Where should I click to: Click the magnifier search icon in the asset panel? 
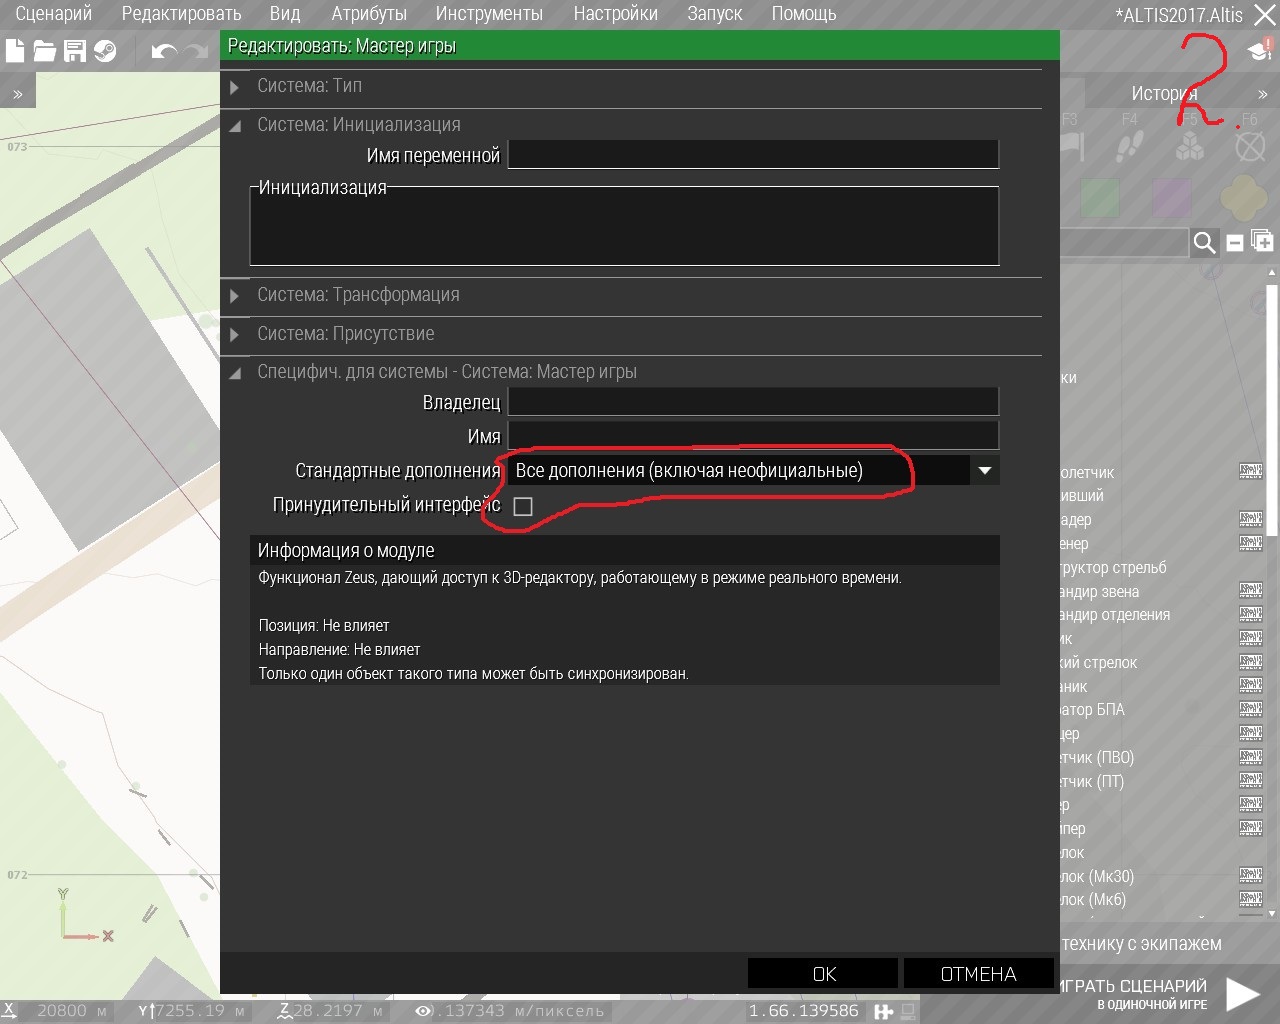(x=1204, y=242)
